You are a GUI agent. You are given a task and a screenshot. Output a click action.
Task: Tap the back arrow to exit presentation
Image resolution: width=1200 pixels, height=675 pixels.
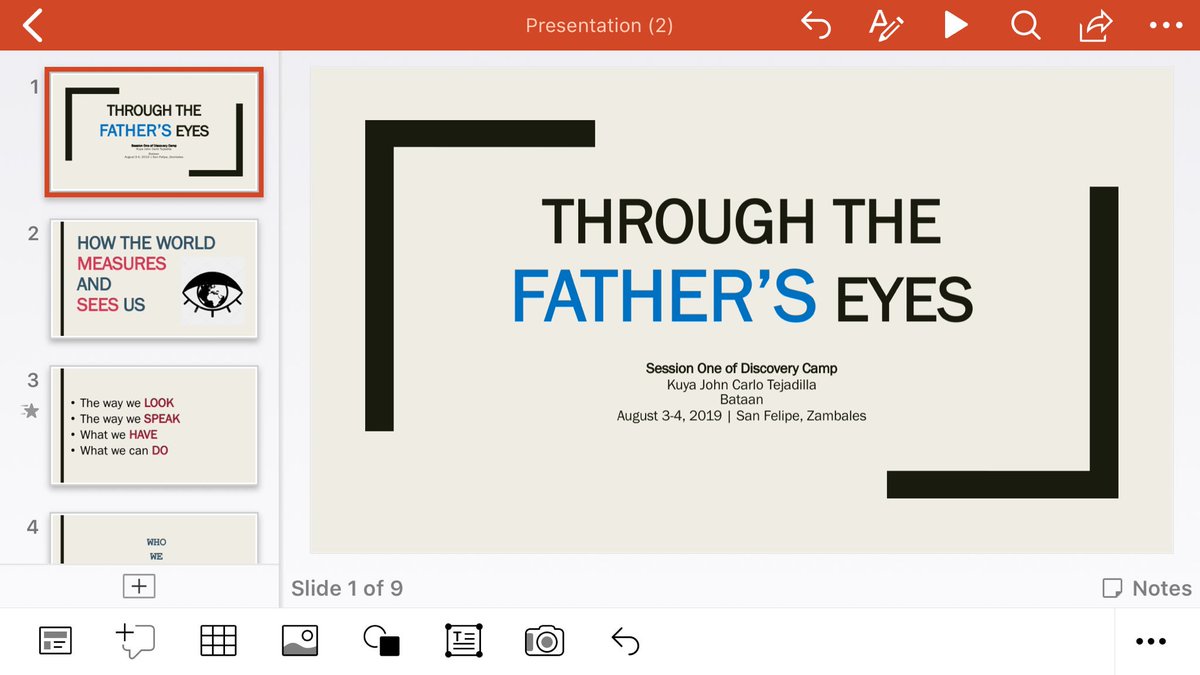coord(32,25)
